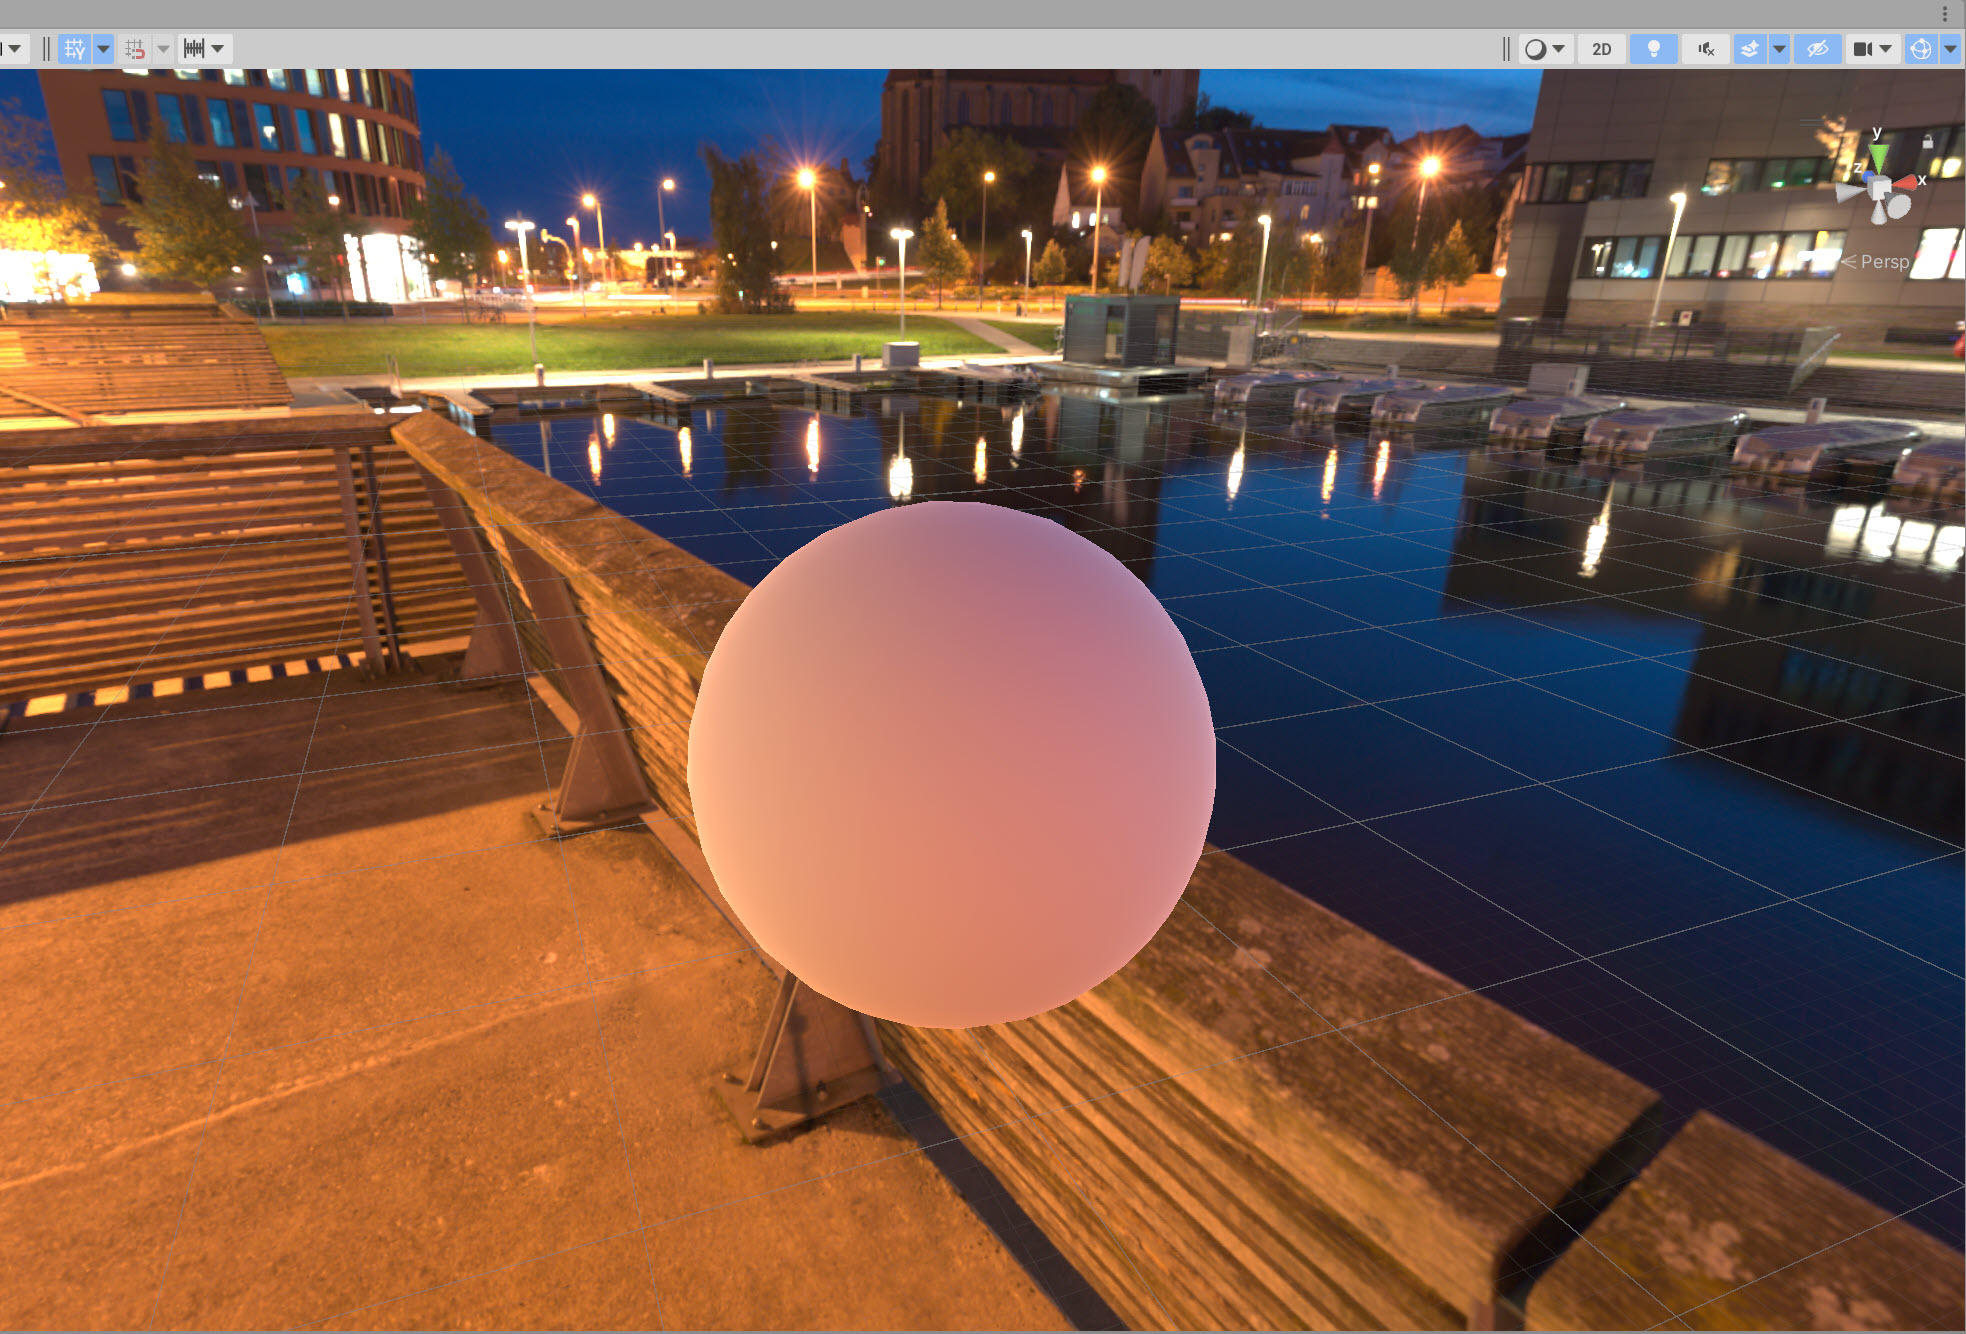
Task: Toggle hidden objects visibility eye icon
Action: 1817,48
